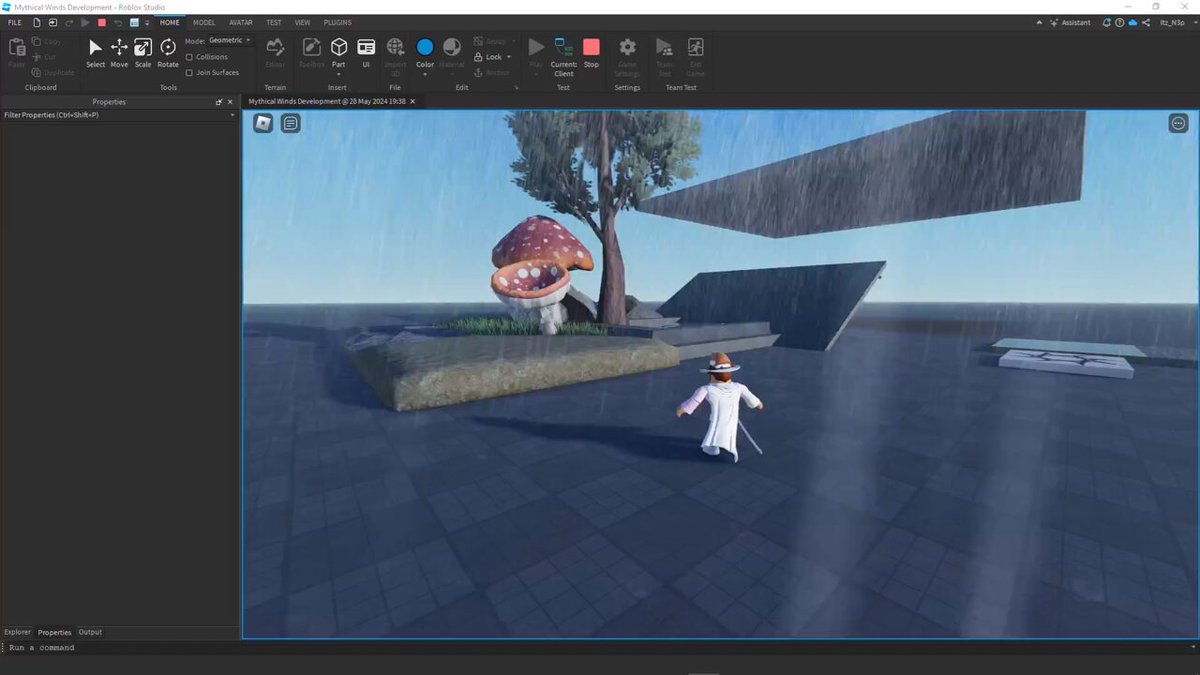
Task: Open the Properties filter dropdown arrow
Action: [x=233, y=115]
